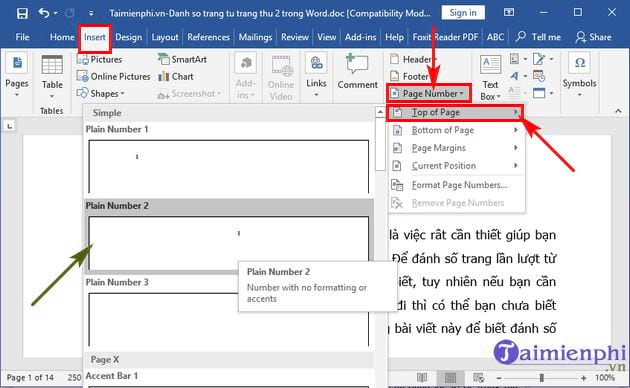Choose Plain Number 3 thumbnail
This screenshot has width=630, height=388.
point(228,319)
